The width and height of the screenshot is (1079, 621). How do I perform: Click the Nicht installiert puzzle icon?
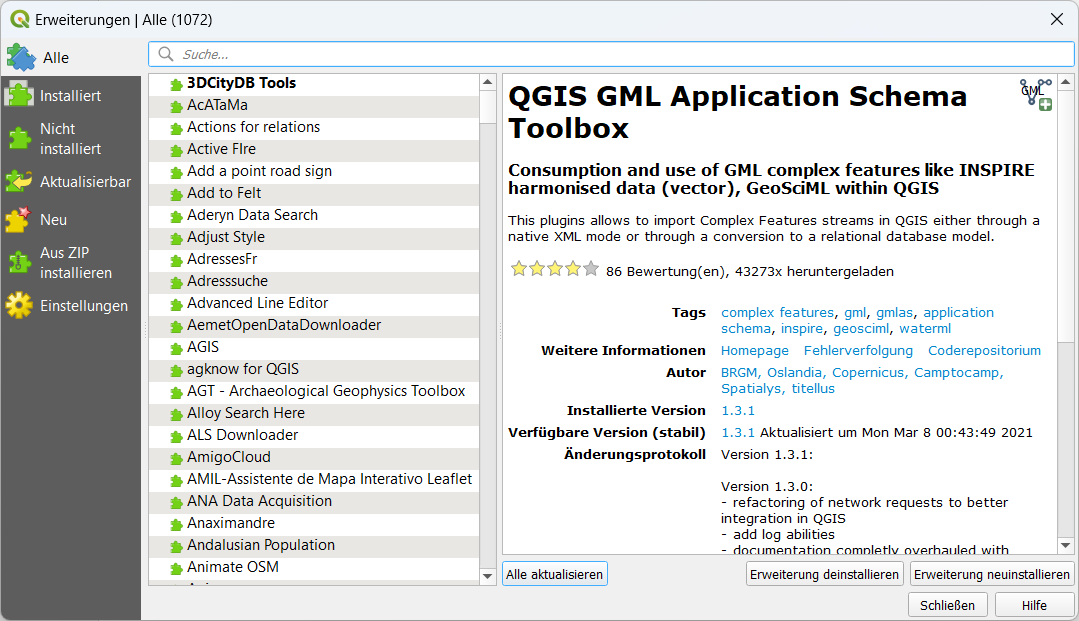click(20, 139)
